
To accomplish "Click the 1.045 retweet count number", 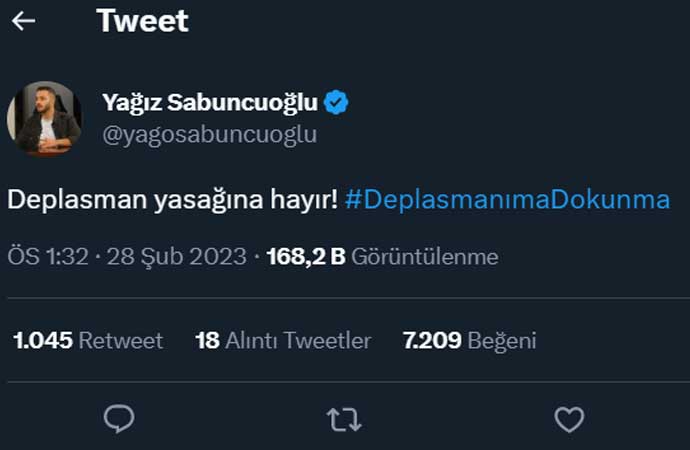I will (x=43, y=341).
